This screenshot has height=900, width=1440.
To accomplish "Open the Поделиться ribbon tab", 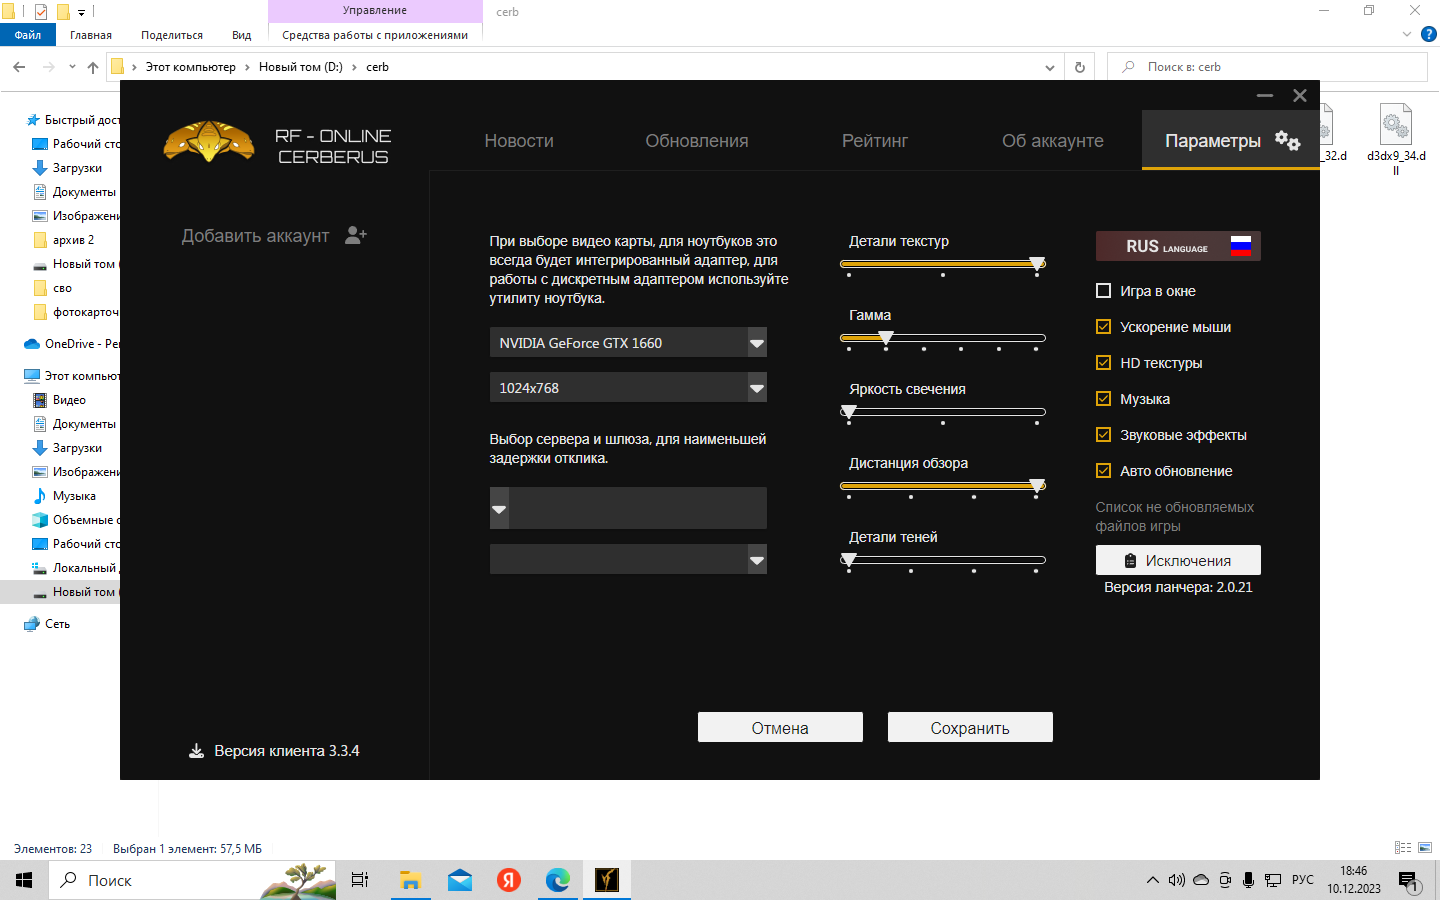I will tap(172, 35).
